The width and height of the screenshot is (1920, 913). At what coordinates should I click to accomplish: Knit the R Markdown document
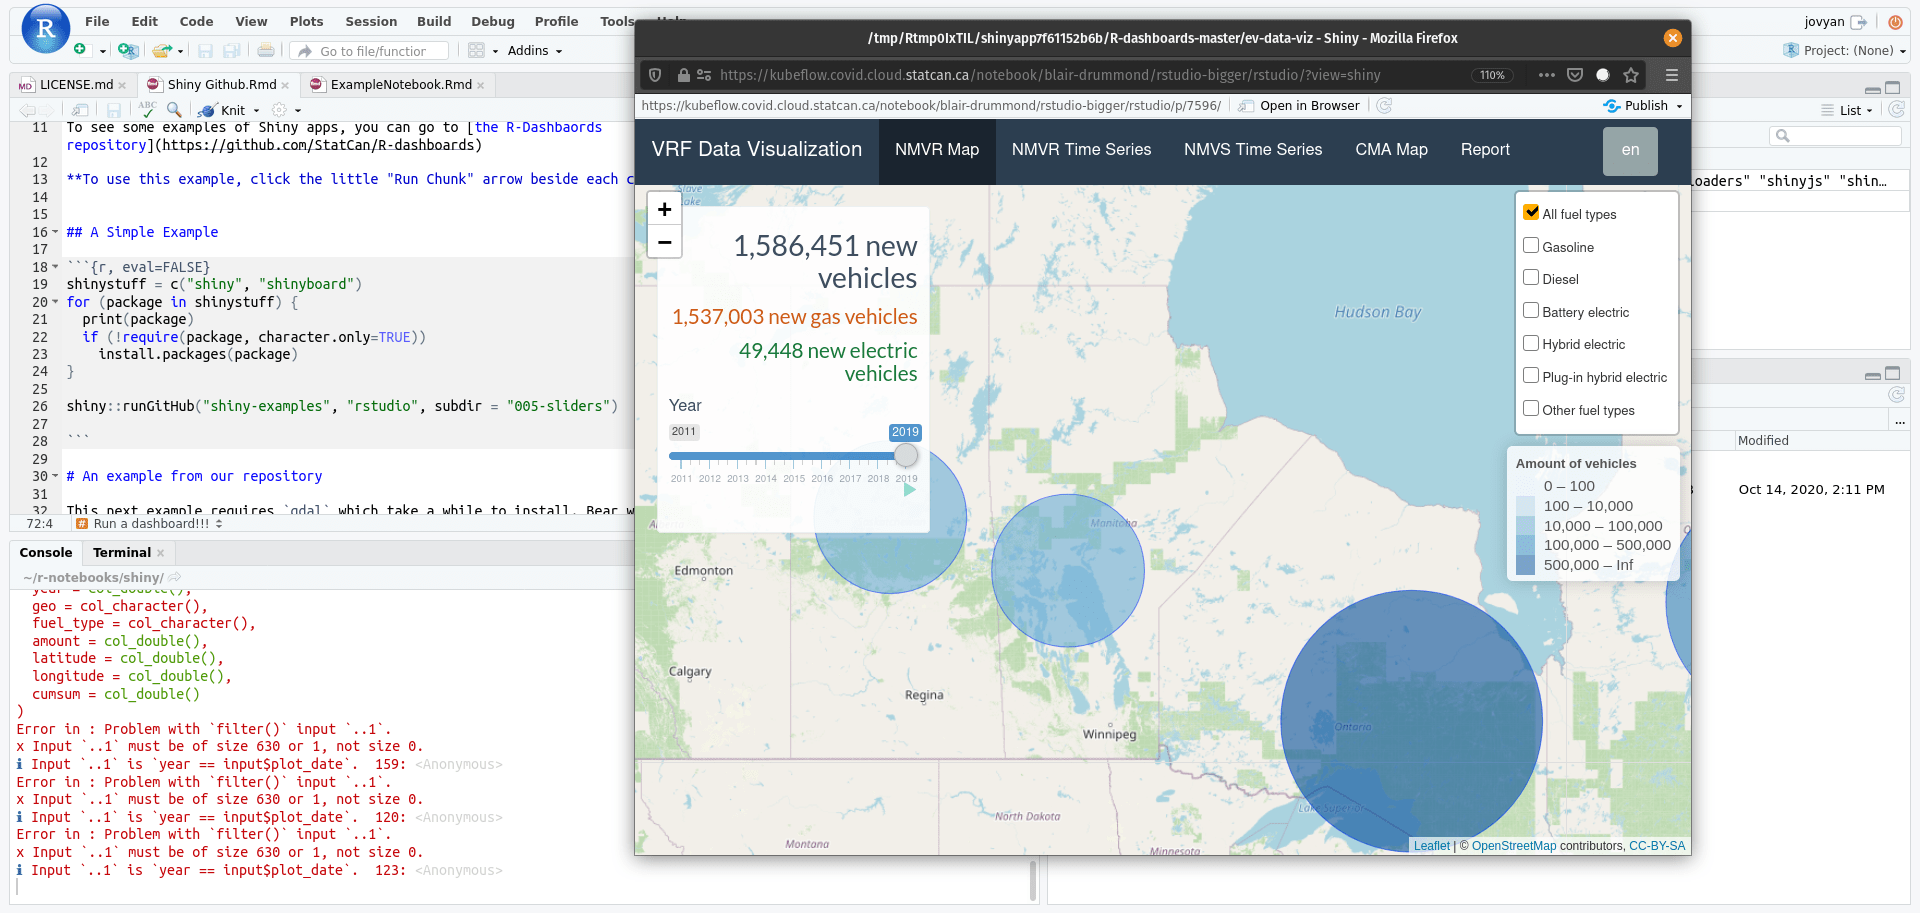click(x=223, y=110)
